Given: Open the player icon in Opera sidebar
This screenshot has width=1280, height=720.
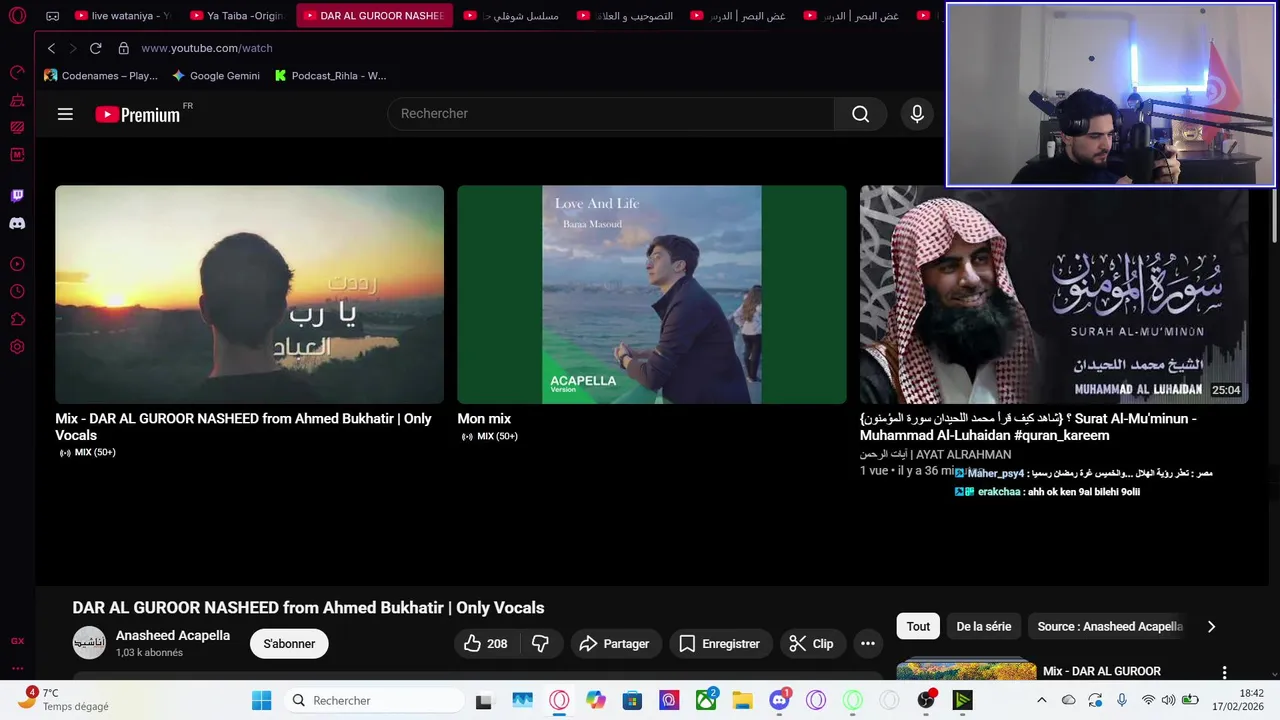Looking at the screenshot, I should pyautogui.click(x=17, y=264).
